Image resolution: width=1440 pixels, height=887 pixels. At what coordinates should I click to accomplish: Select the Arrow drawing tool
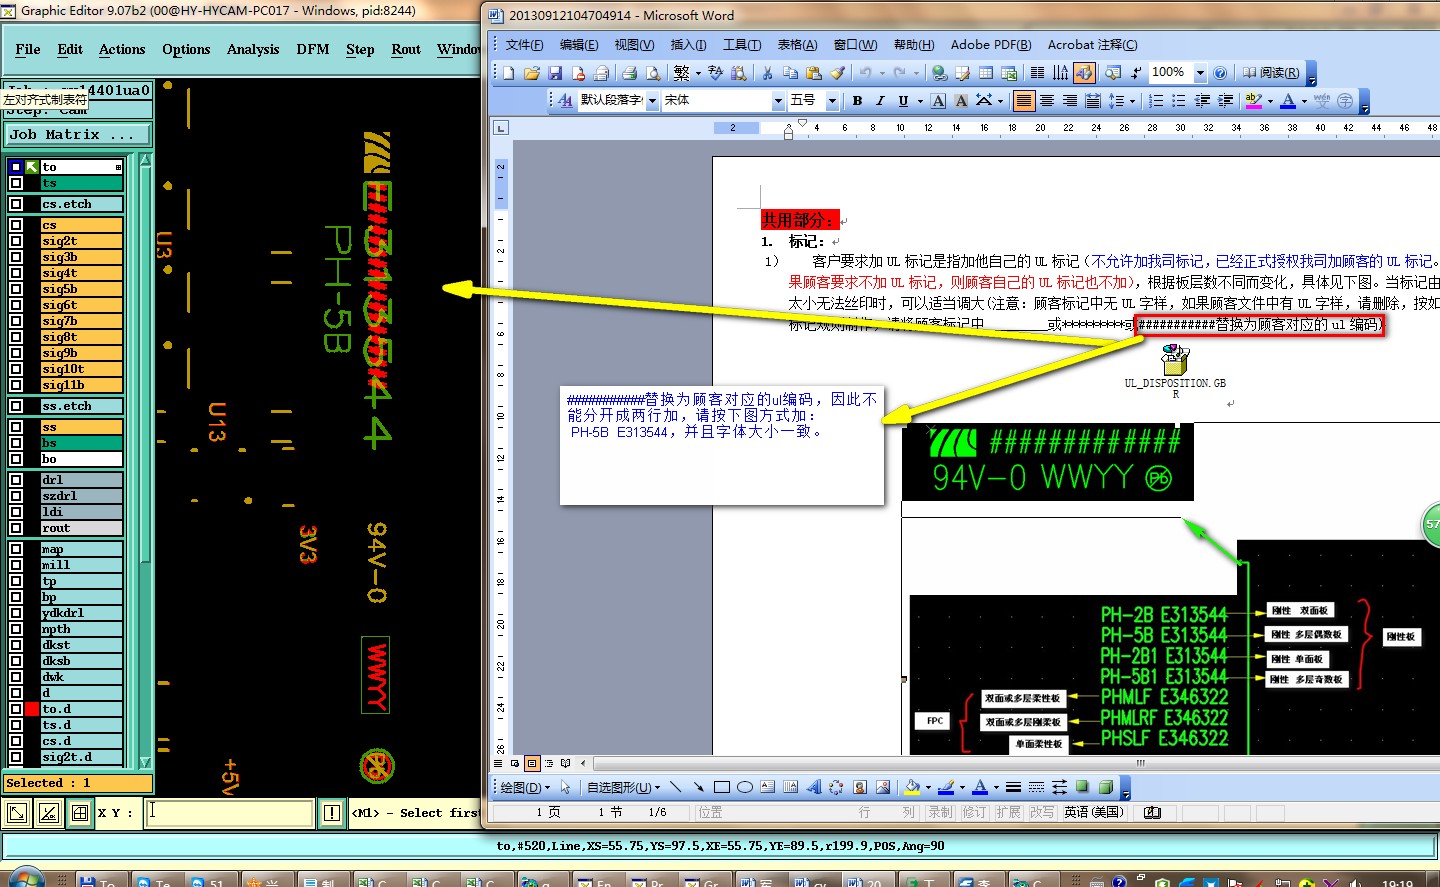pos(698,787)
